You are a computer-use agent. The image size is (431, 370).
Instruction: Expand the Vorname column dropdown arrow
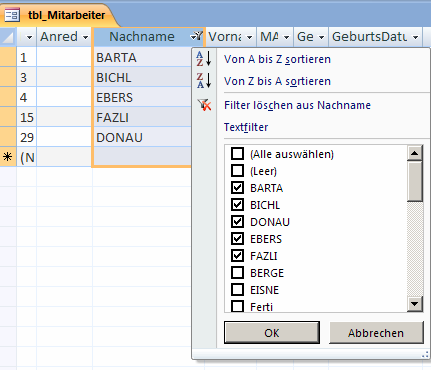pyautogui.click(x=249, y=37)
